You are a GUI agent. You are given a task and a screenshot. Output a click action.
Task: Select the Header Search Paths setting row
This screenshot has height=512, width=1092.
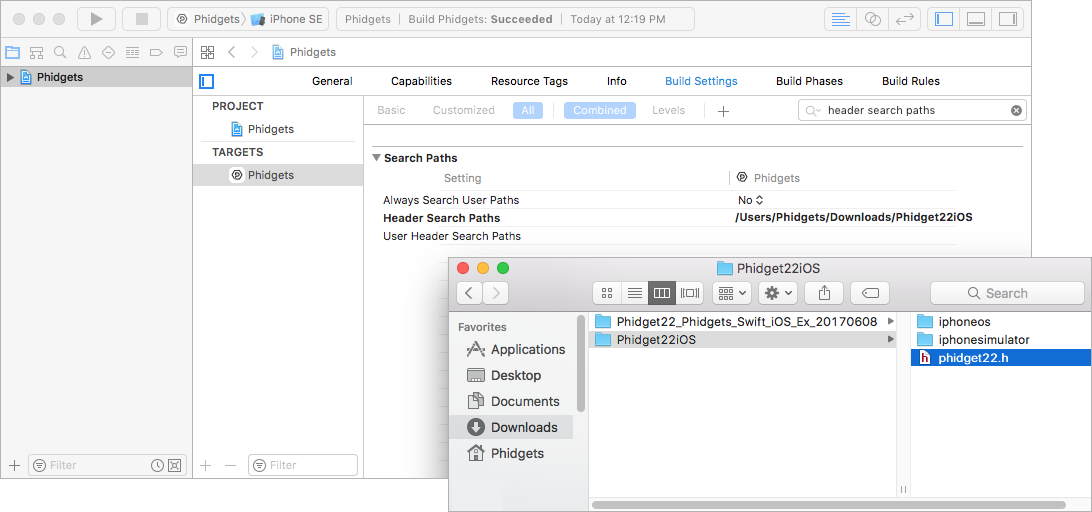[669, 217]
